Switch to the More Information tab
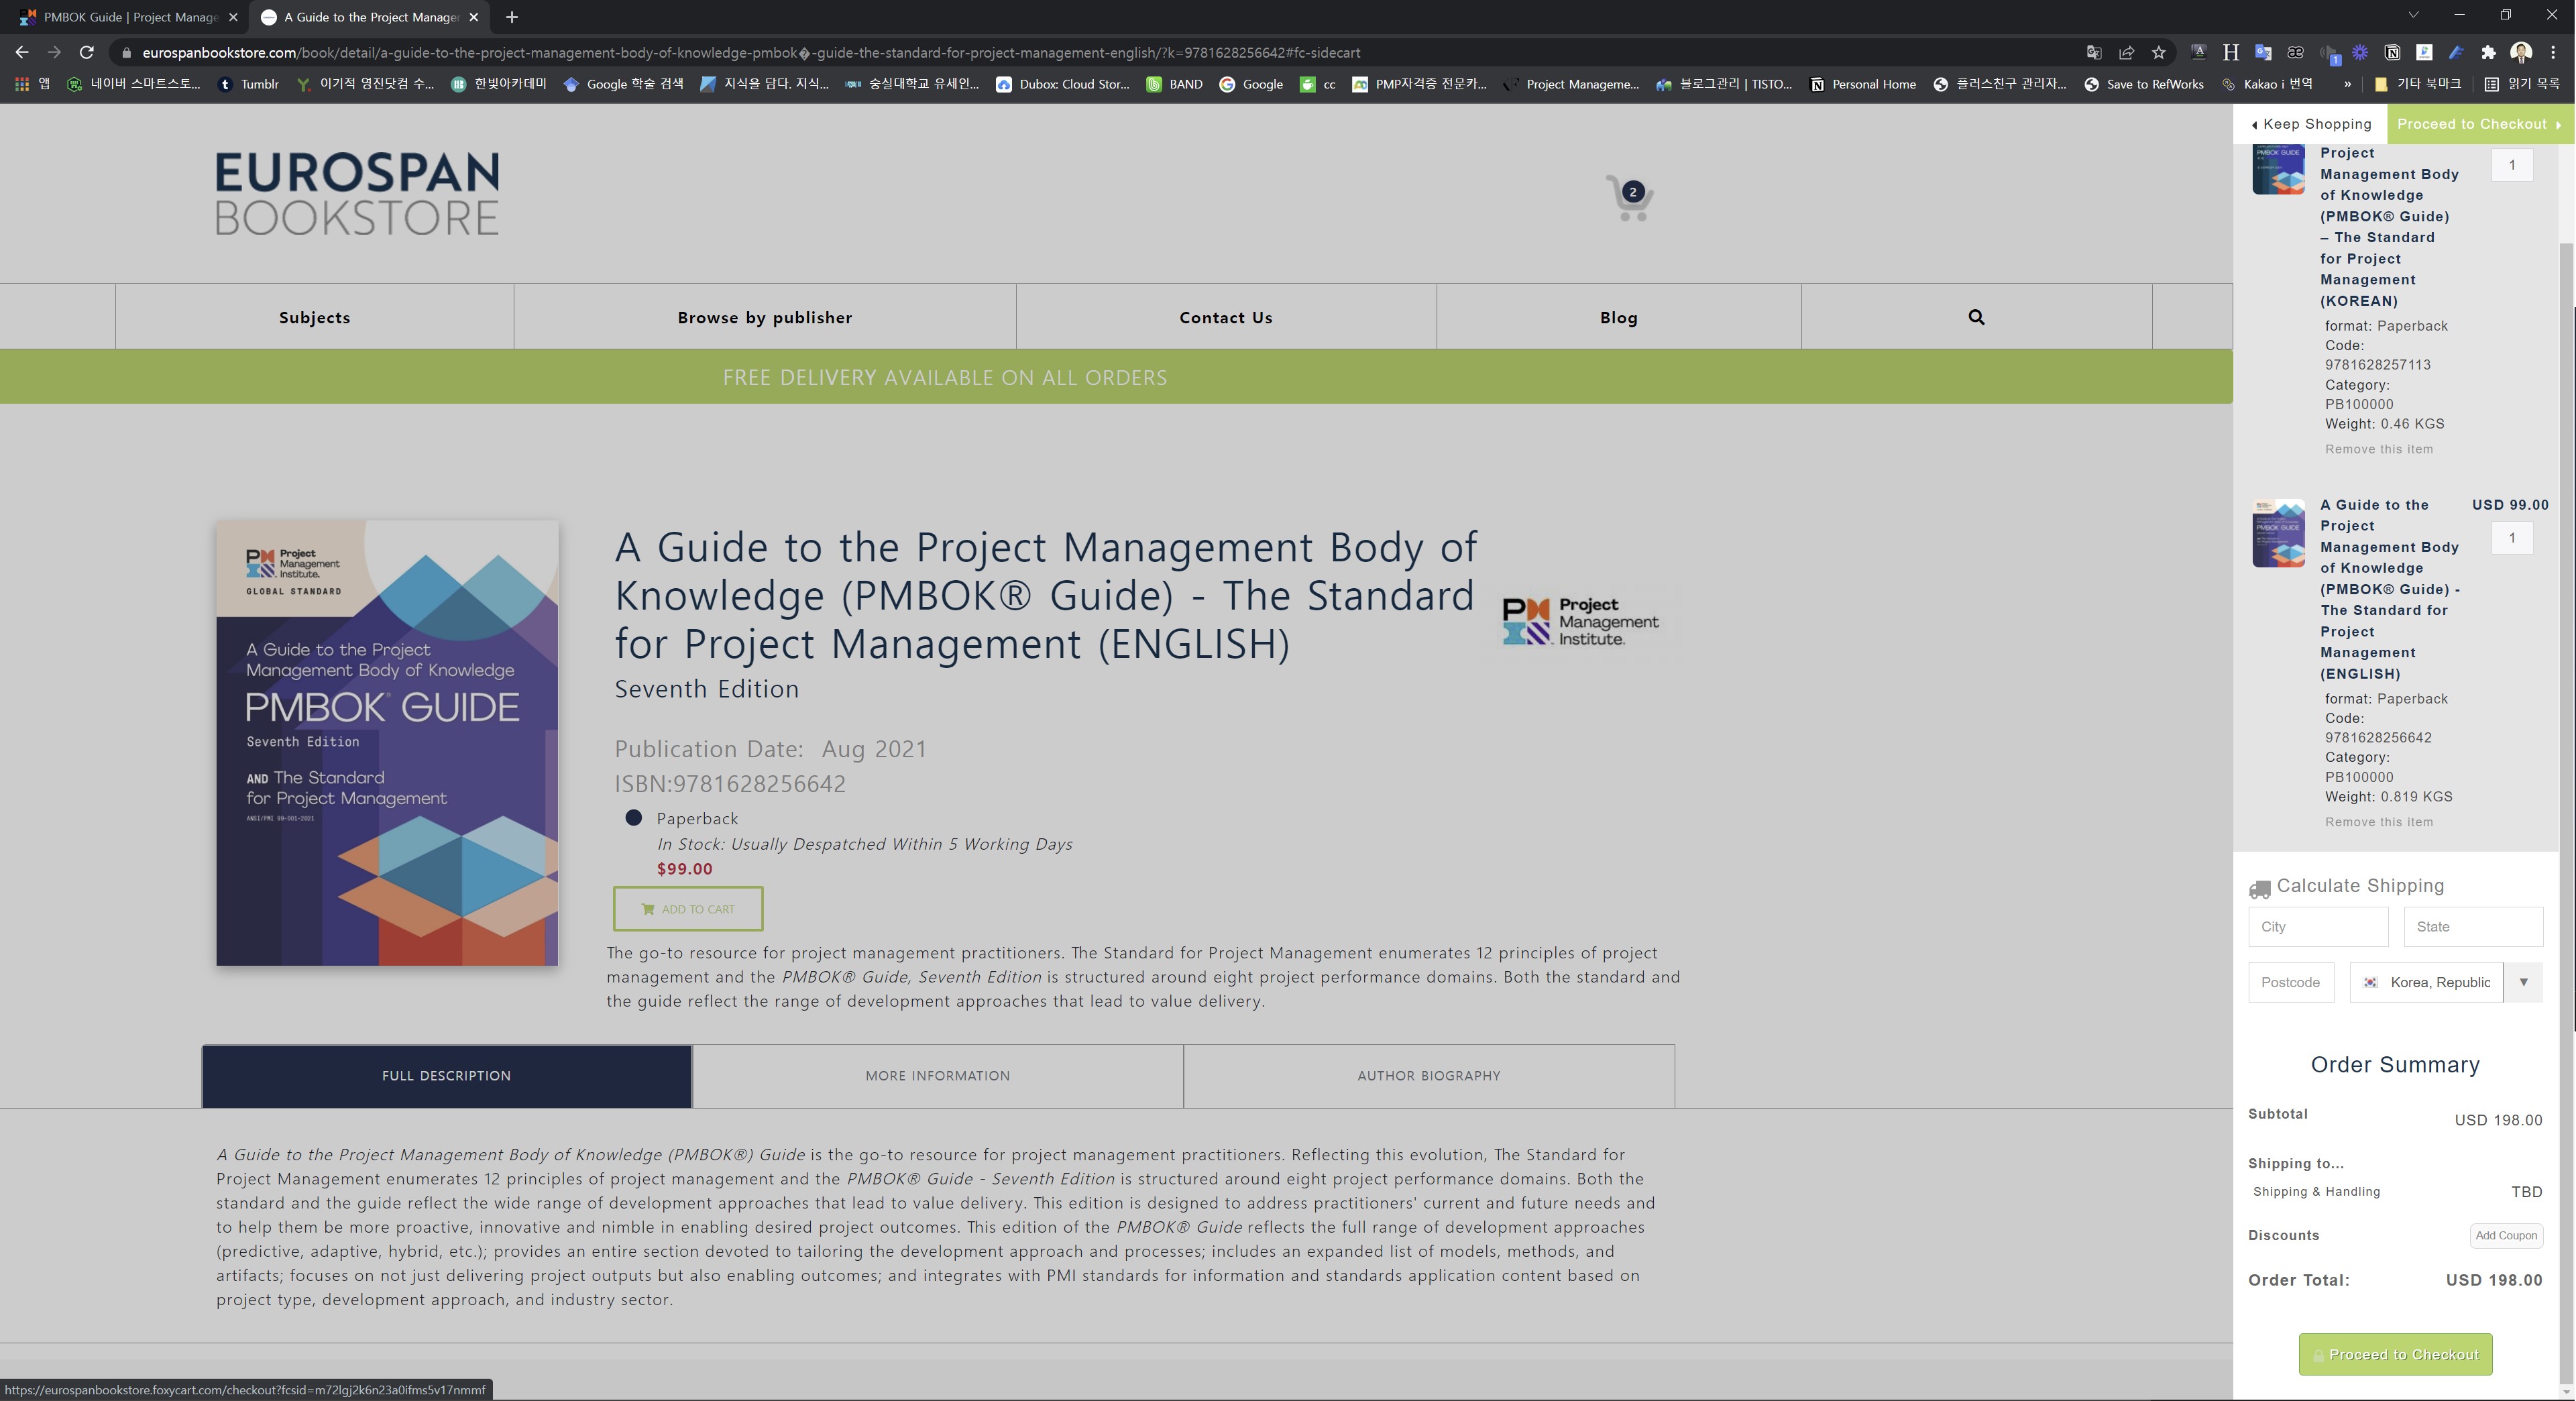This screenshot has height=1401, width=2576. pos(937,1076)
